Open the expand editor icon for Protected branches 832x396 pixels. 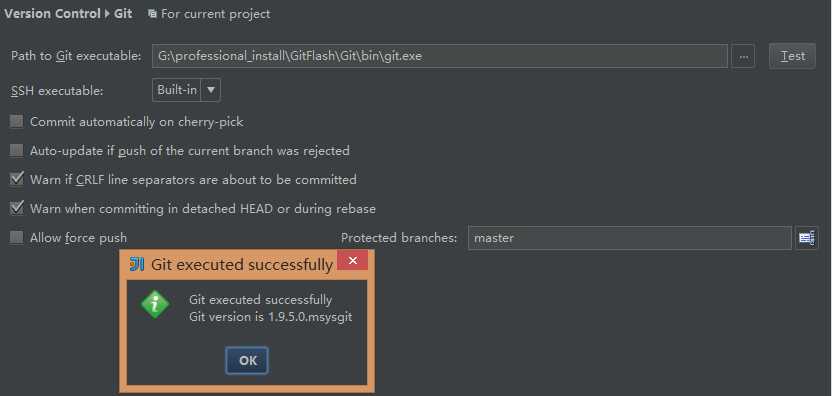(807, 238)
